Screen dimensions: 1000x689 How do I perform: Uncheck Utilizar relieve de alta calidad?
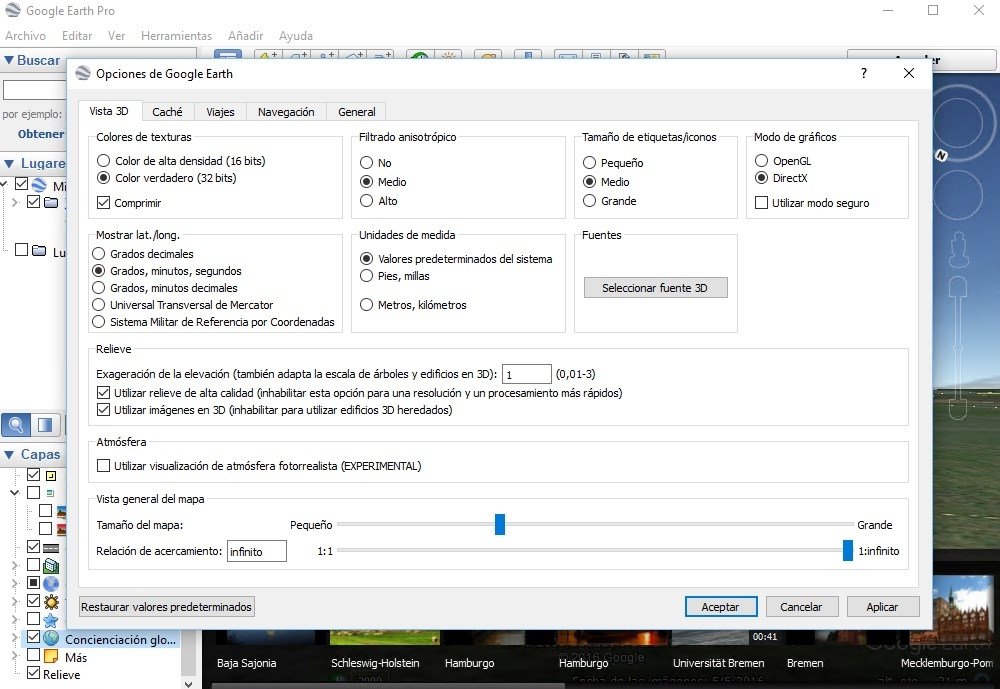click(103, 393)
